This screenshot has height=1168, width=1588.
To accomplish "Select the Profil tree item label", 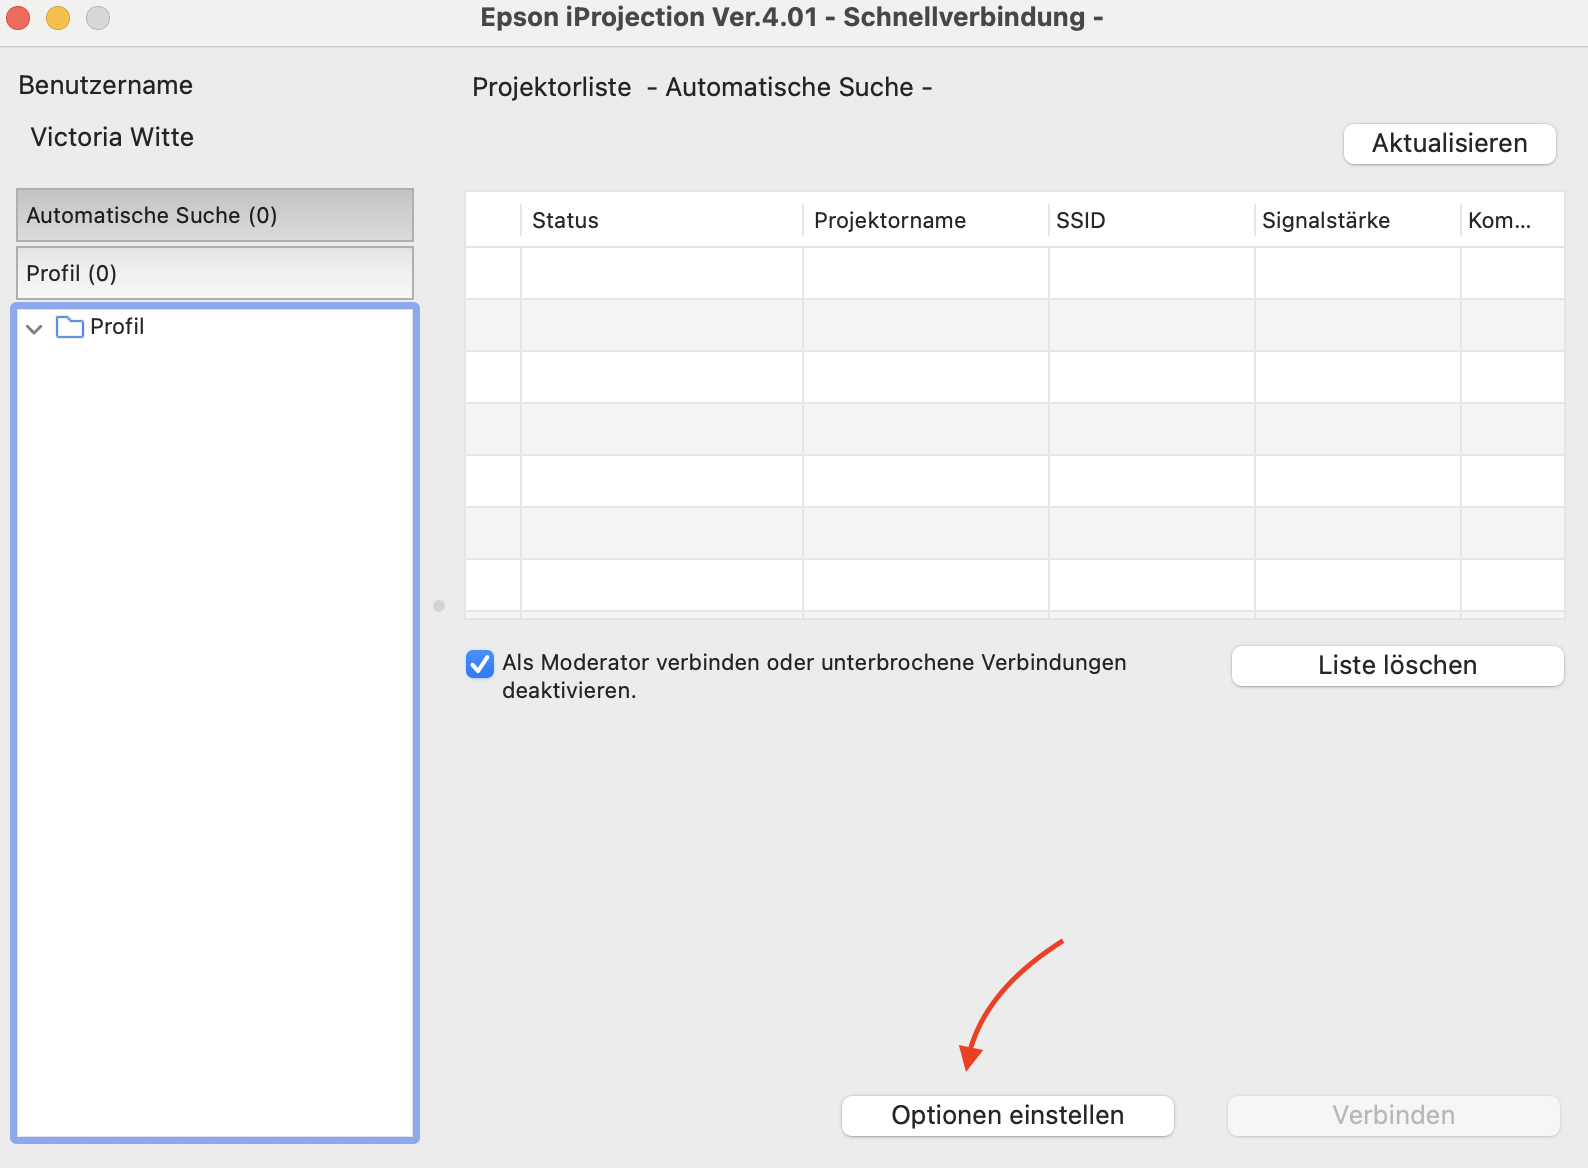I will [117, 327].
